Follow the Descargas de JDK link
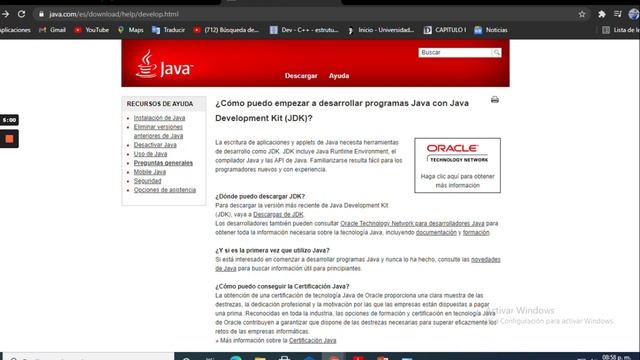This screenshot has height=360, width=640. (278, 214)
